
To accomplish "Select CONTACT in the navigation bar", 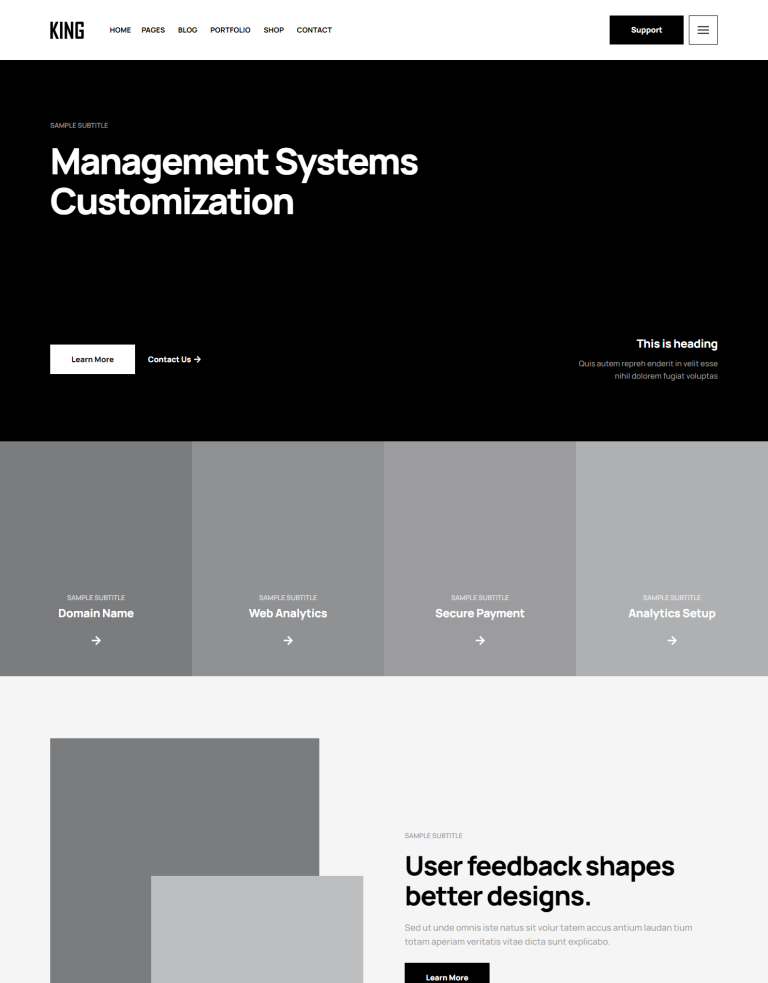I will pyautogui.click(x=314, y=30).
